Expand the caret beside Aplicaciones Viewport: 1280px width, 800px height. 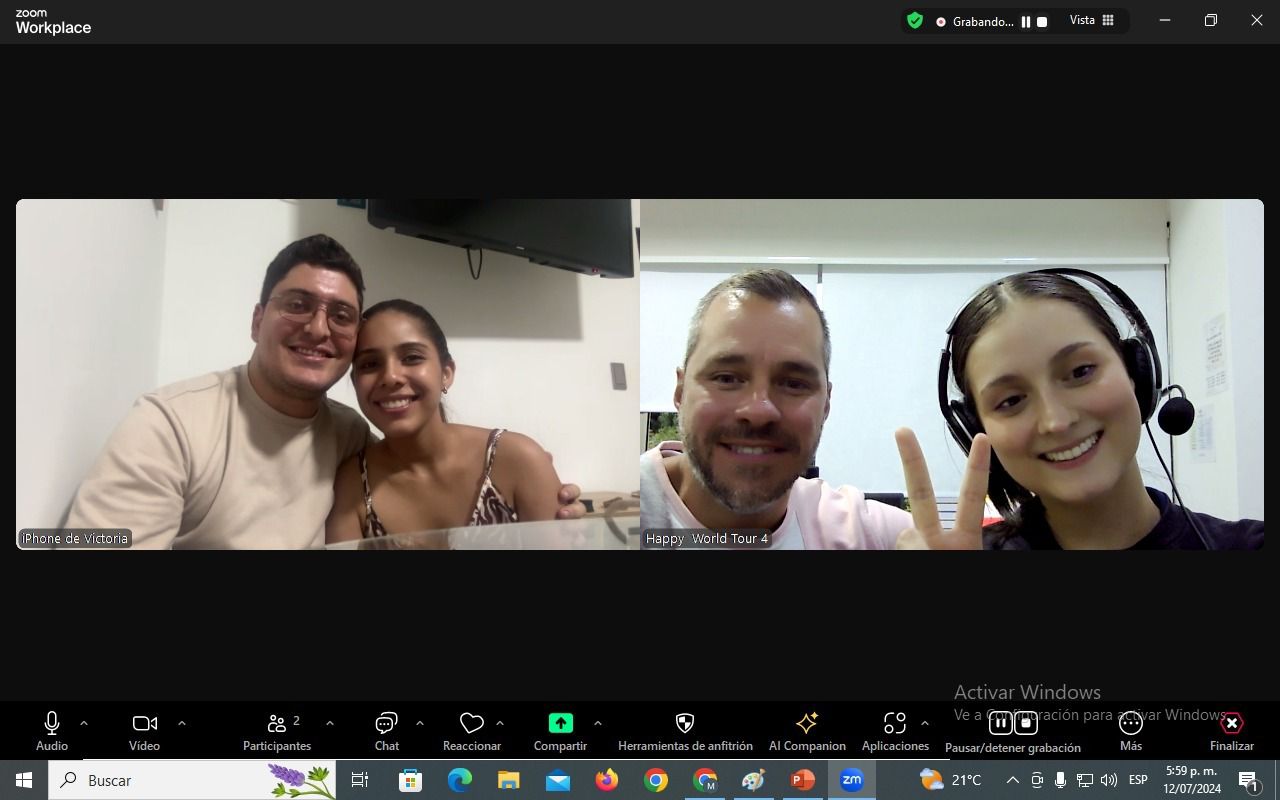click(925, 723)
